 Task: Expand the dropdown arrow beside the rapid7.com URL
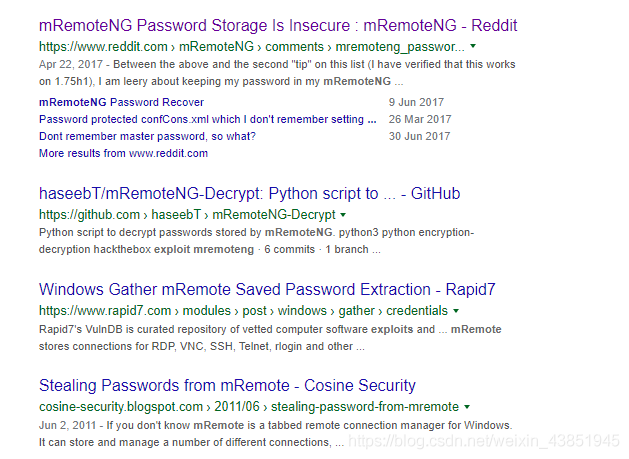(x=455, y=311)
